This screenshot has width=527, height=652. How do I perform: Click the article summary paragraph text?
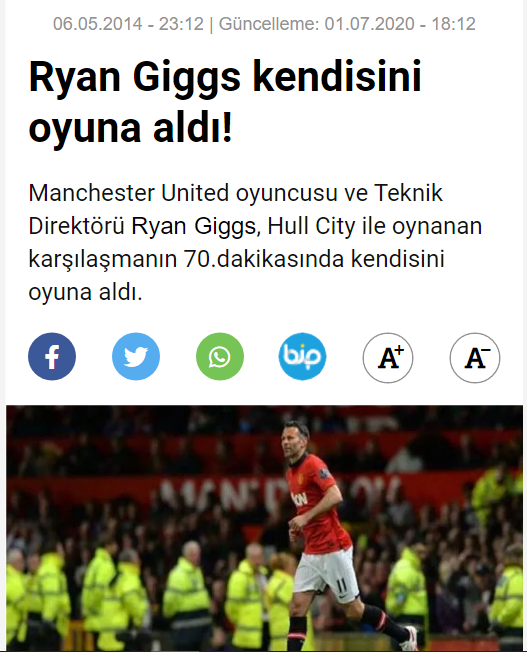click(x=255, y=242)
